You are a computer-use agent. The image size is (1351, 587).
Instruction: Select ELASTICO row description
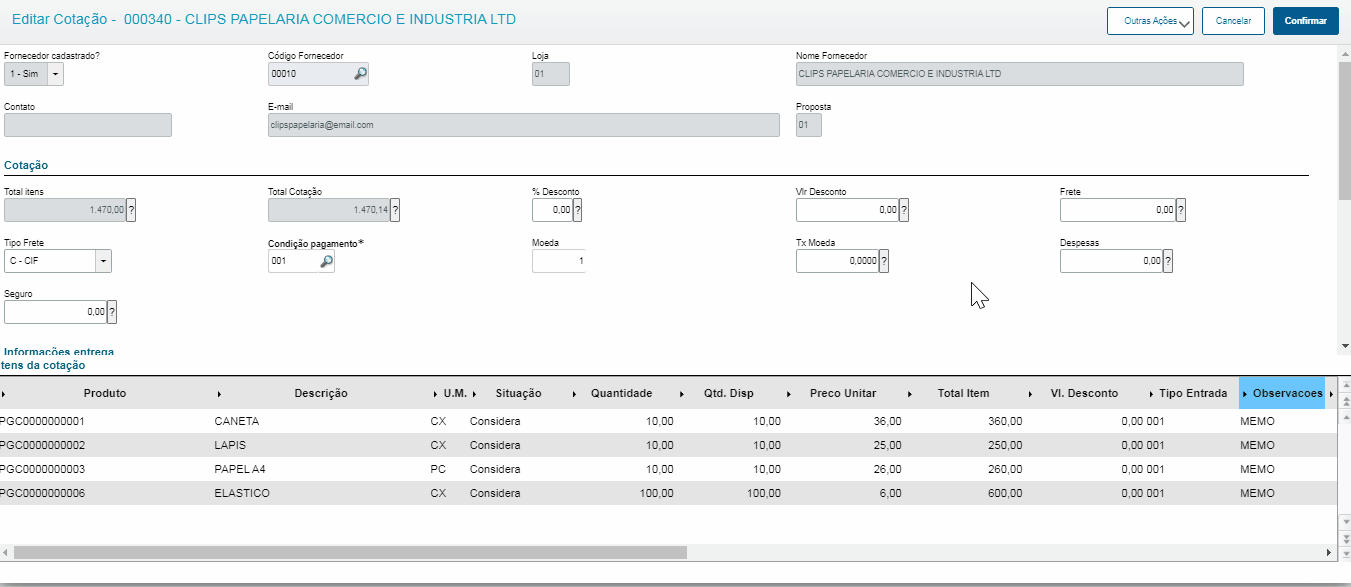[241, 493]
